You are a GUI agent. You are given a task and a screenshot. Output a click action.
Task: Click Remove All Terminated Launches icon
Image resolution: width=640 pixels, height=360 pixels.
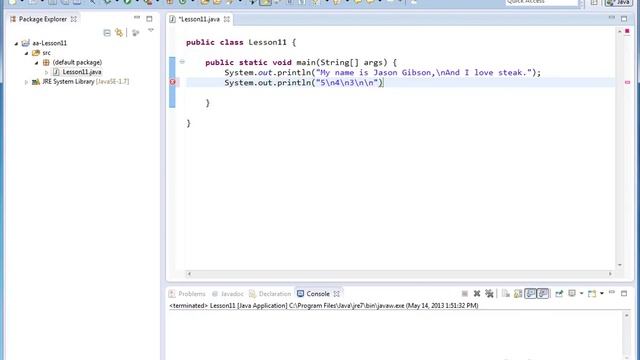489,293
